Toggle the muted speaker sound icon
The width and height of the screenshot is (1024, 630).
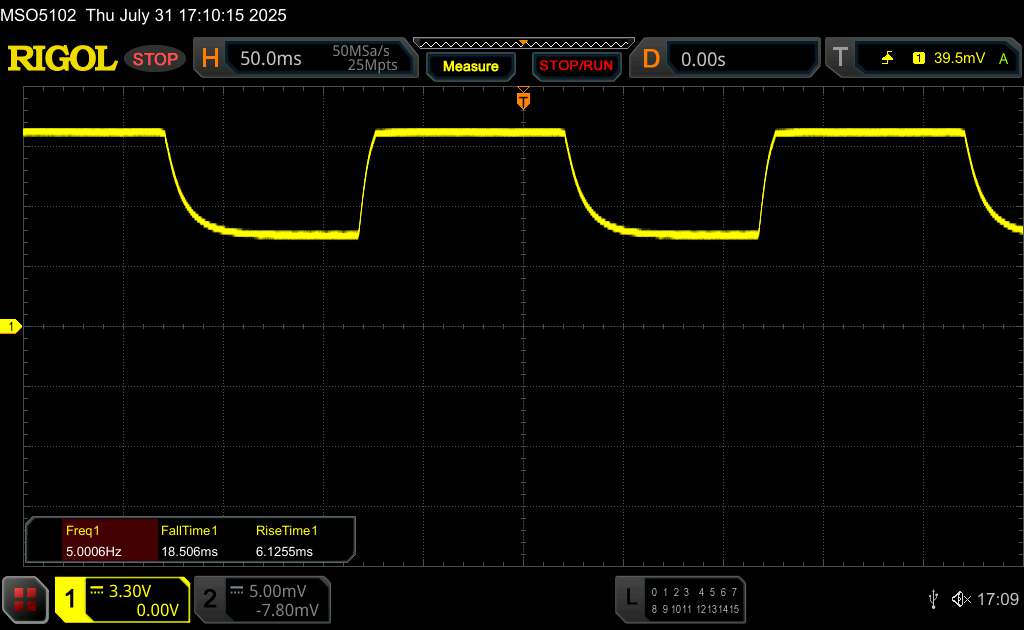click(x=961, y=599)
